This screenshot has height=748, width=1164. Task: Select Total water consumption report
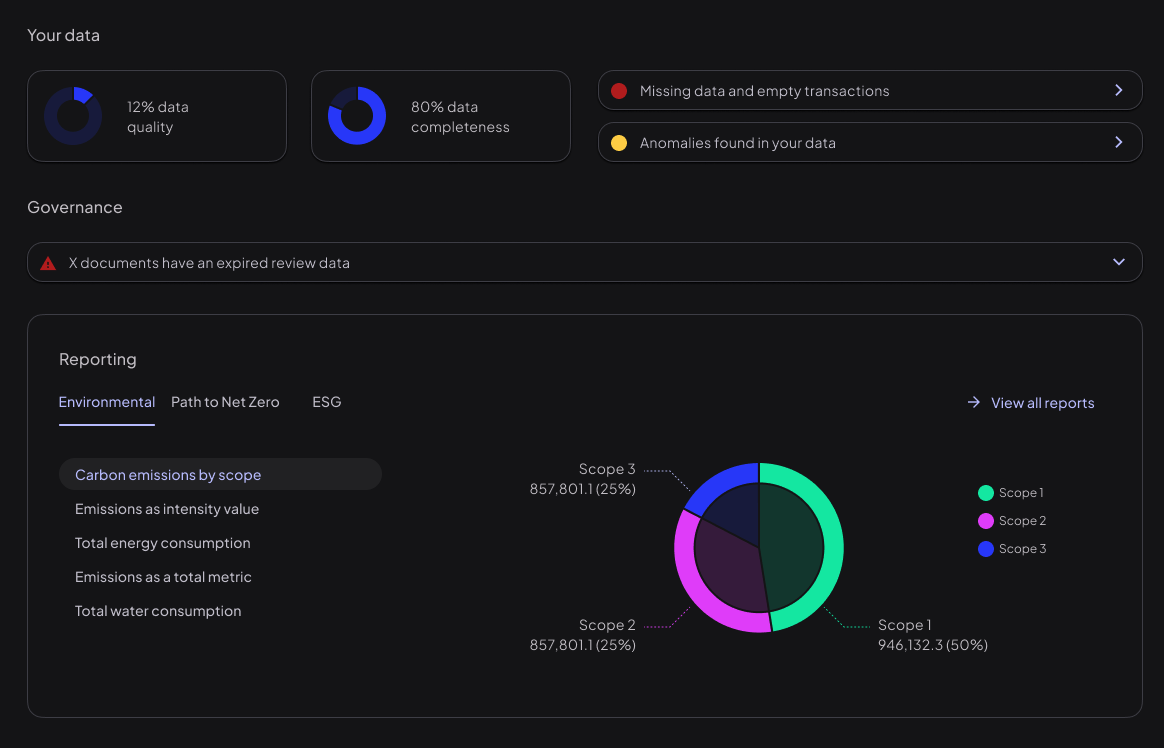(158, 611)
